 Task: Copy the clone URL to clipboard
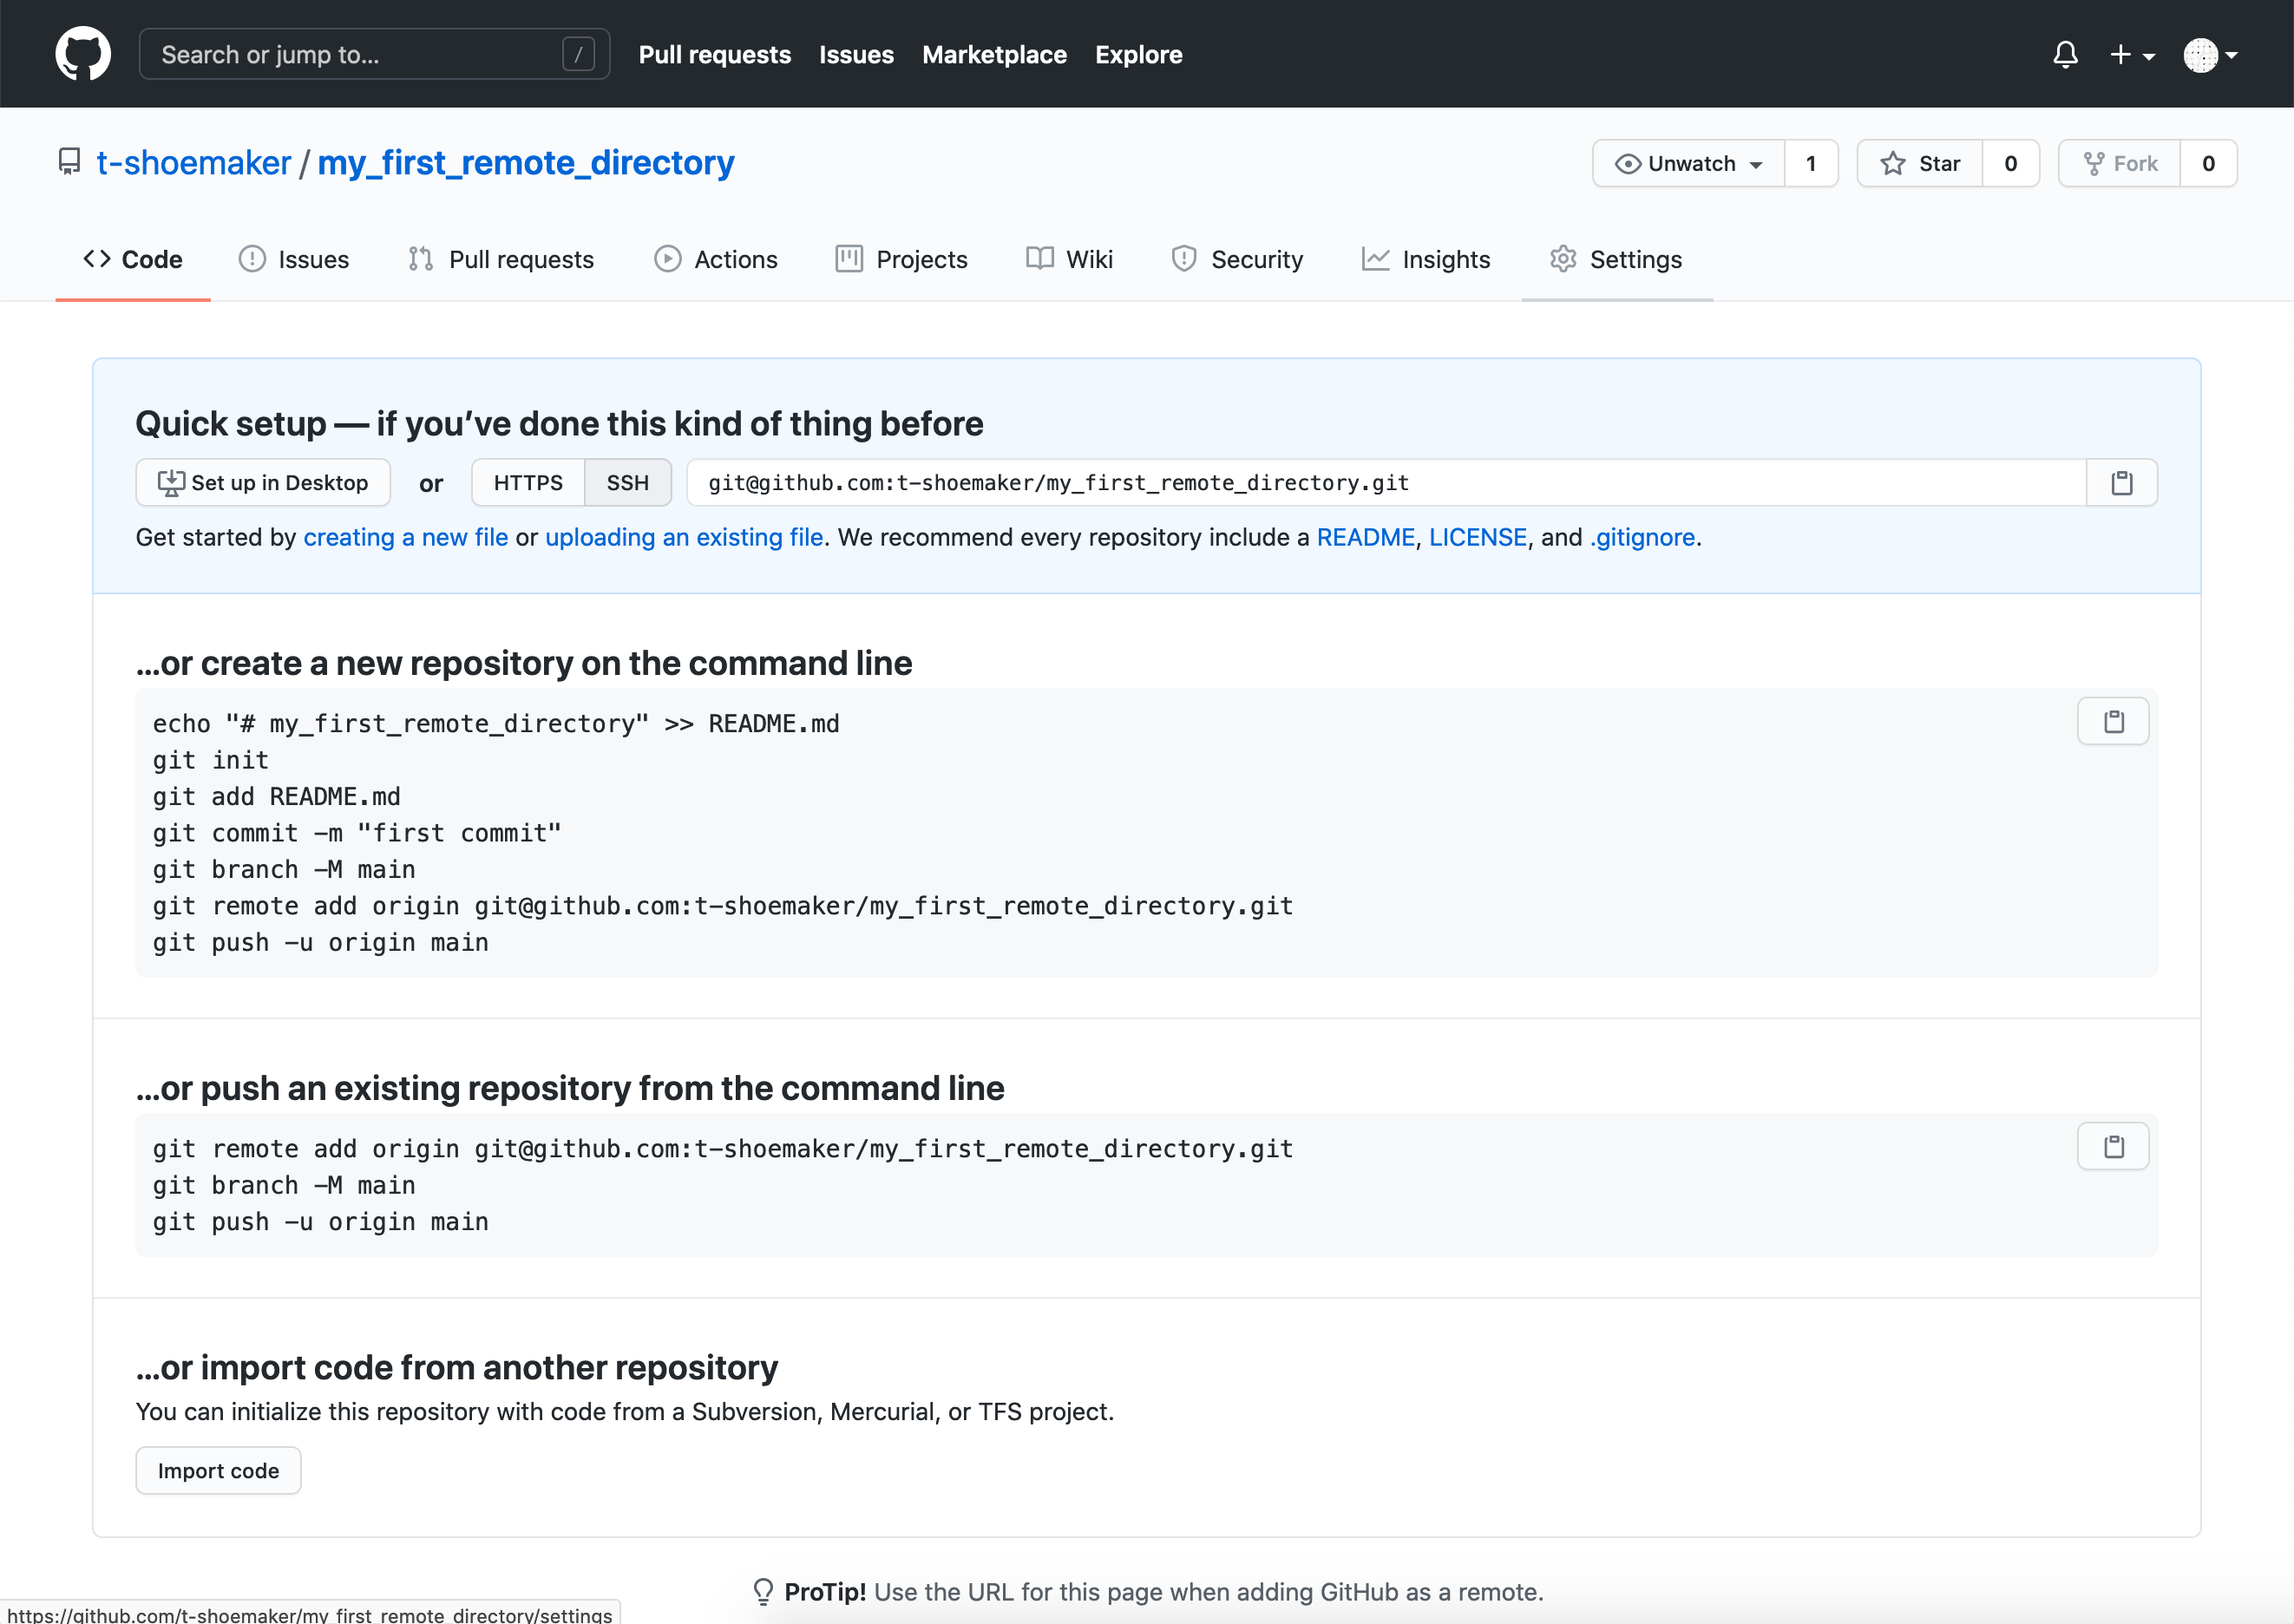pos(2122,483)
